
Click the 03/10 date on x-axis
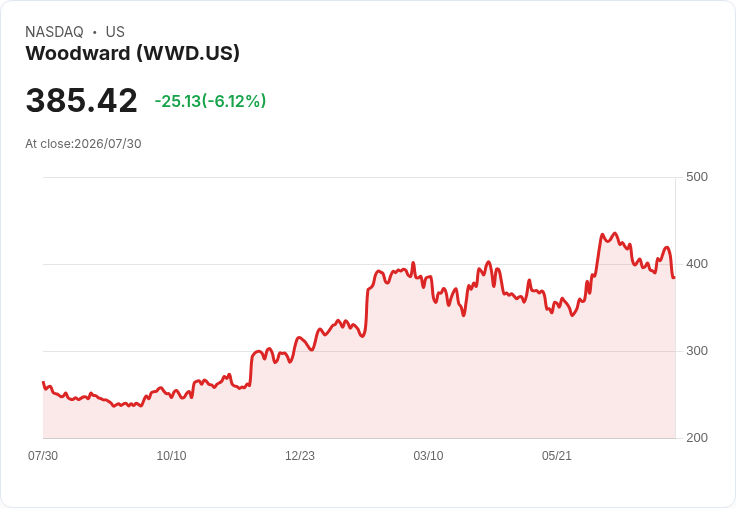pos(428,456)
